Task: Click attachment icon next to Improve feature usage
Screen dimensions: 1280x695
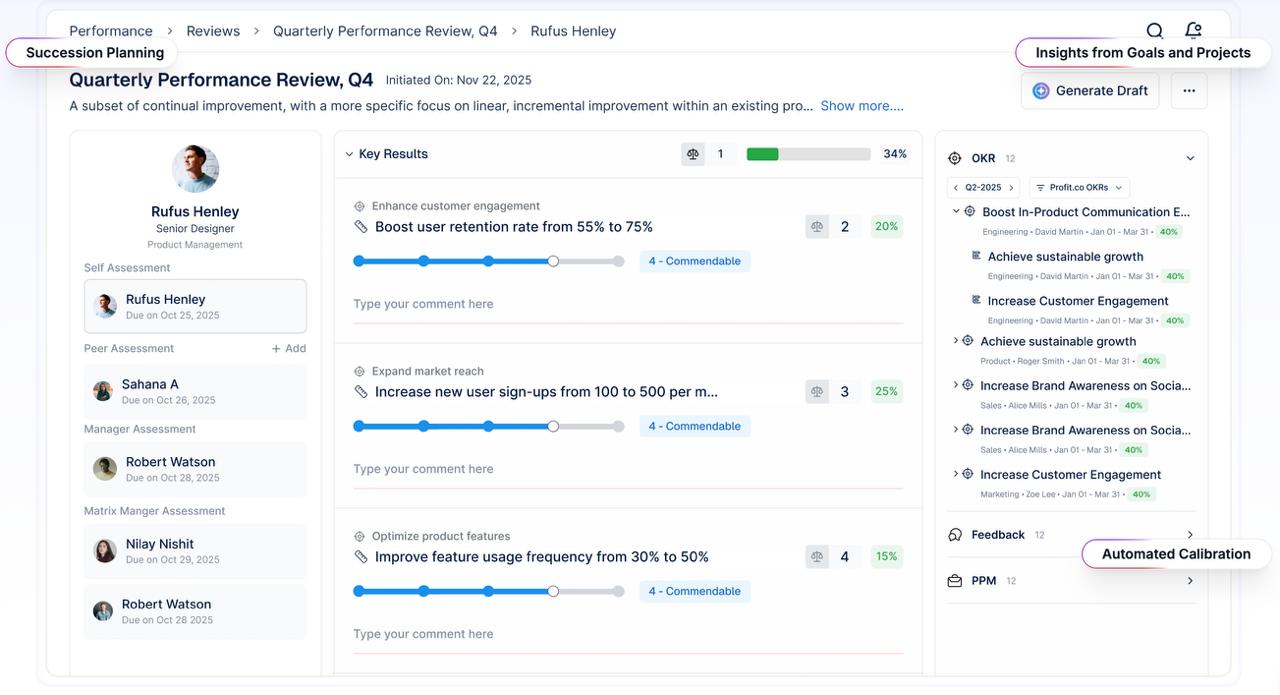Action: point(361,557)
